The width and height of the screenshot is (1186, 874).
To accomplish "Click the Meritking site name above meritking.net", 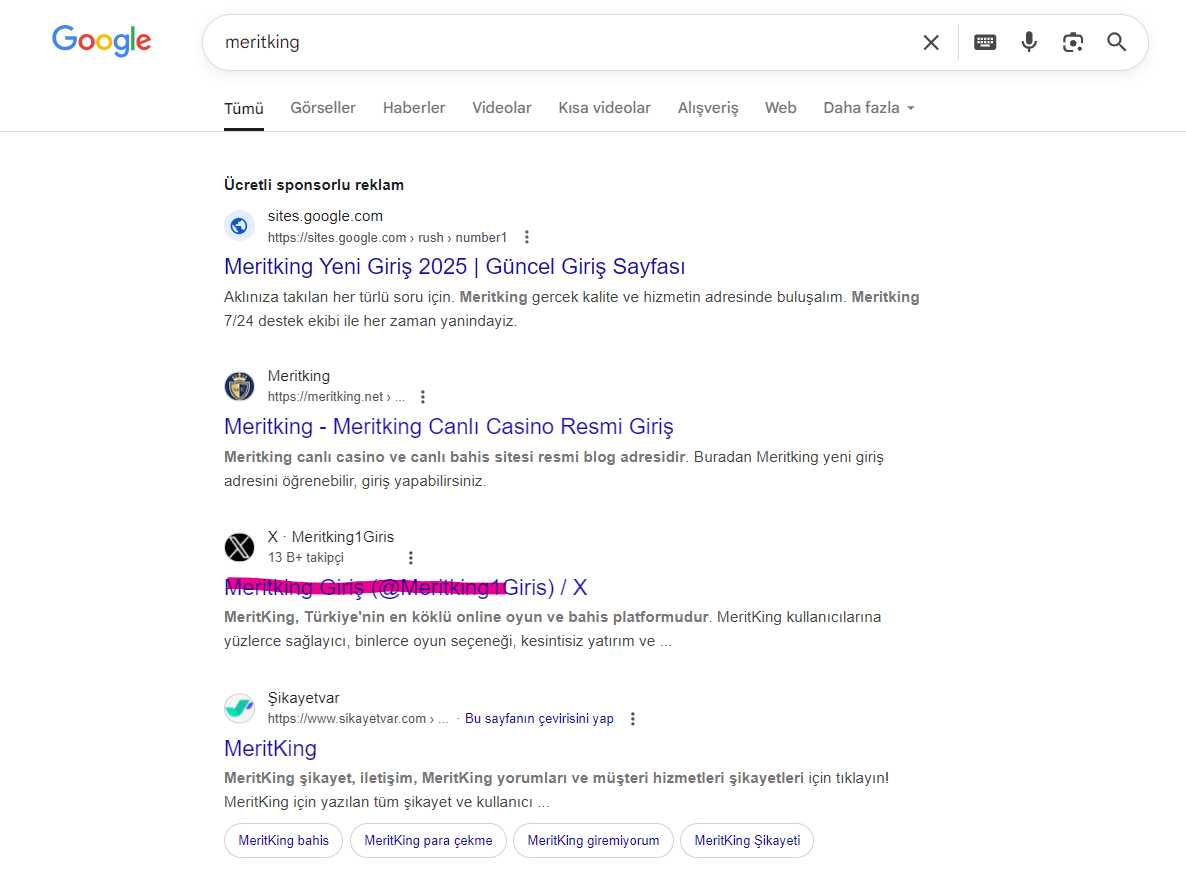I will point(299,376).
